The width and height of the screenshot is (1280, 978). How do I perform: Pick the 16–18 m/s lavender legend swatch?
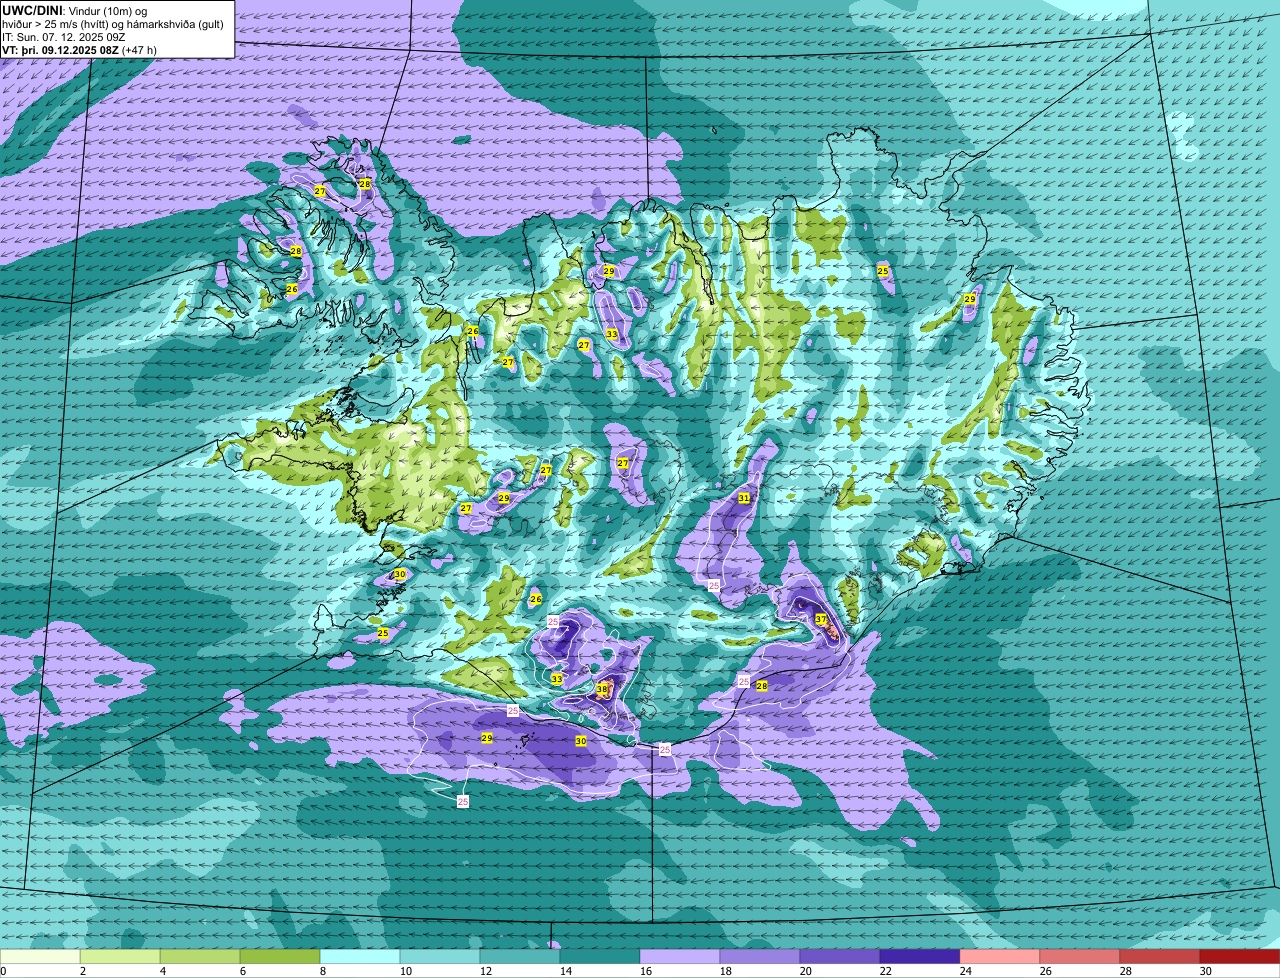tap(680, 956)
